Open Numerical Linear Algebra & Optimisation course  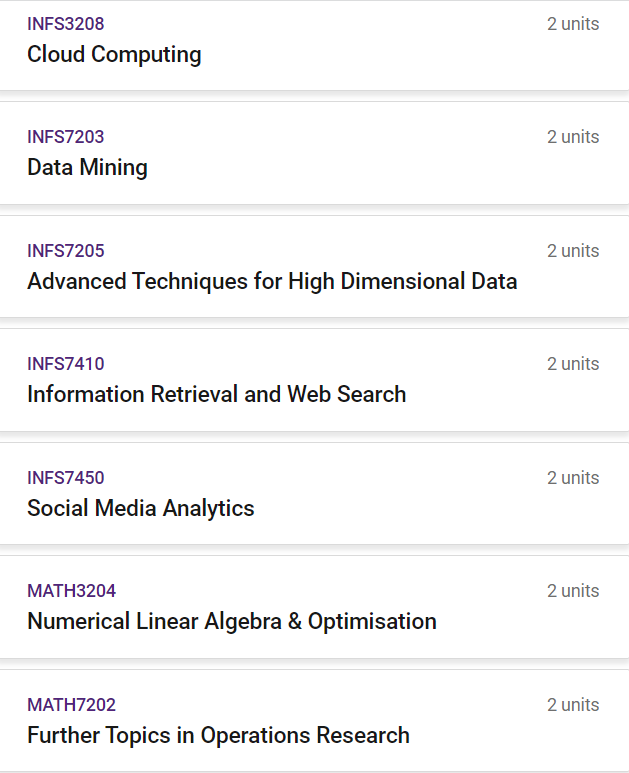tap(232, 621)
